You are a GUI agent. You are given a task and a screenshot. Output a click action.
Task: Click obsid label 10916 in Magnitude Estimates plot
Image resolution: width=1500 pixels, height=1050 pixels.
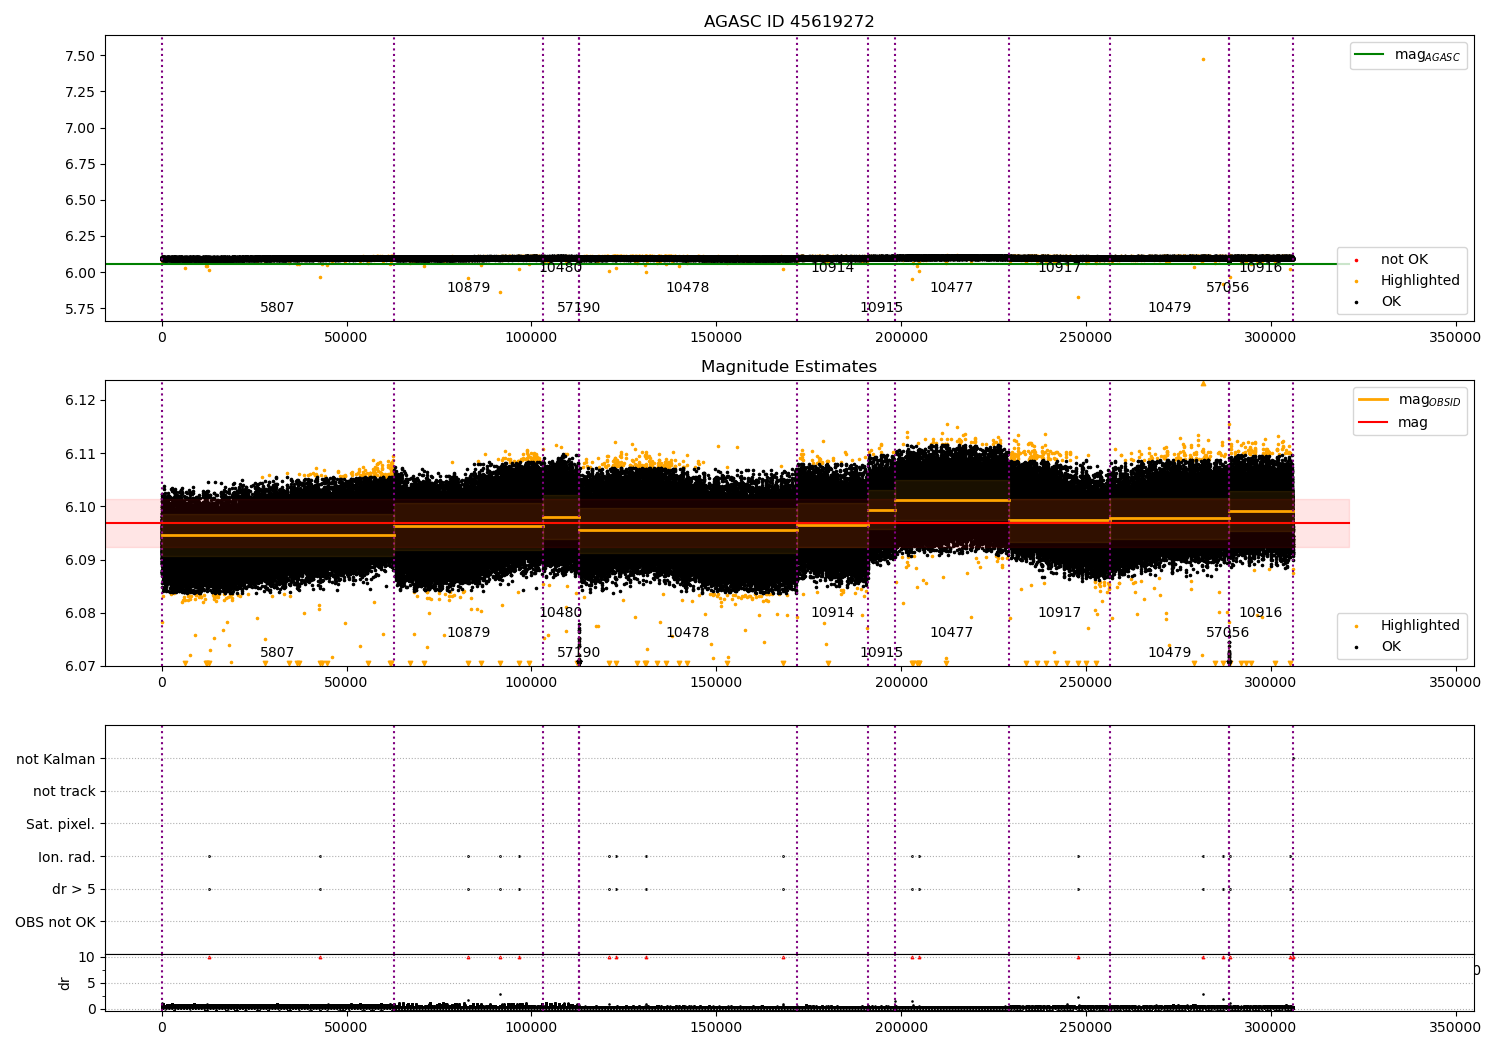coord(1260,612)
